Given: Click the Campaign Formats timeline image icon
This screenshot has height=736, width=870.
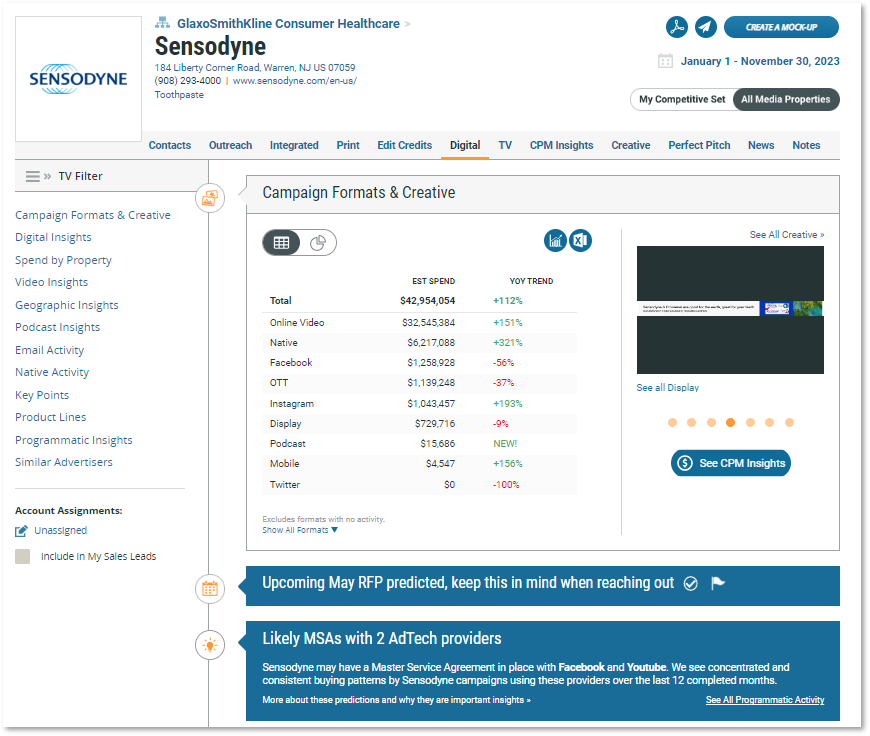Looking at the screenshot, I should pos(210,198).
